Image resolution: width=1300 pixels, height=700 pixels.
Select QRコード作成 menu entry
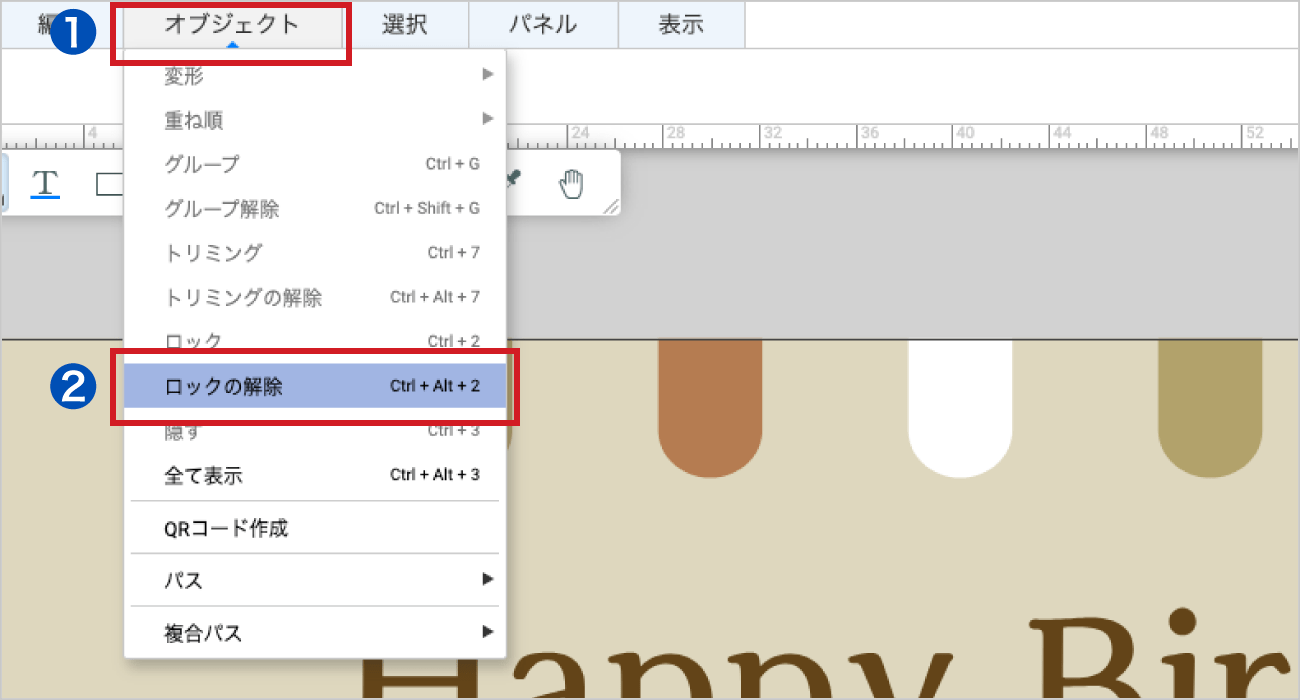click(314, 528)
